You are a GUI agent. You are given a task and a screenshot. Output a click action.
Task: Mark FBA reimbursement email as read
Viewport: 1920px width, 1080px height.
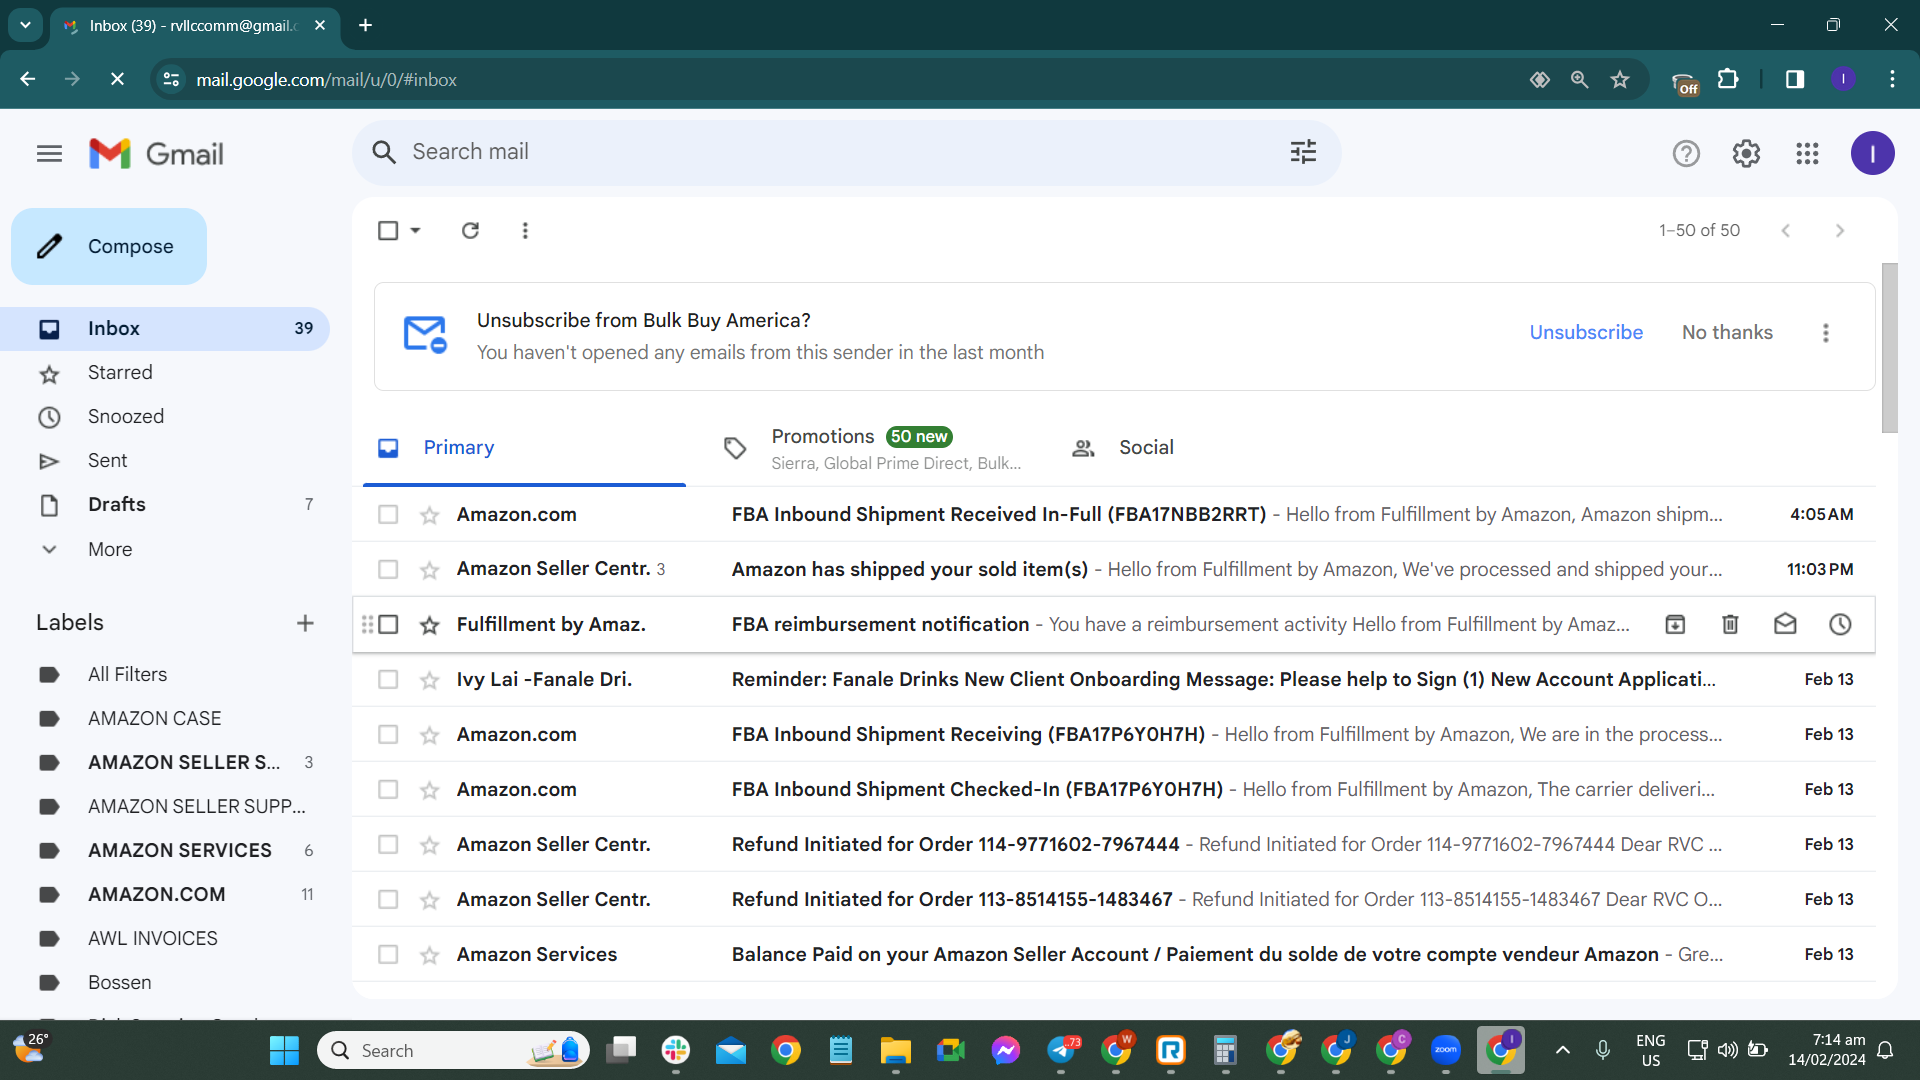[x=1785, y=624]
